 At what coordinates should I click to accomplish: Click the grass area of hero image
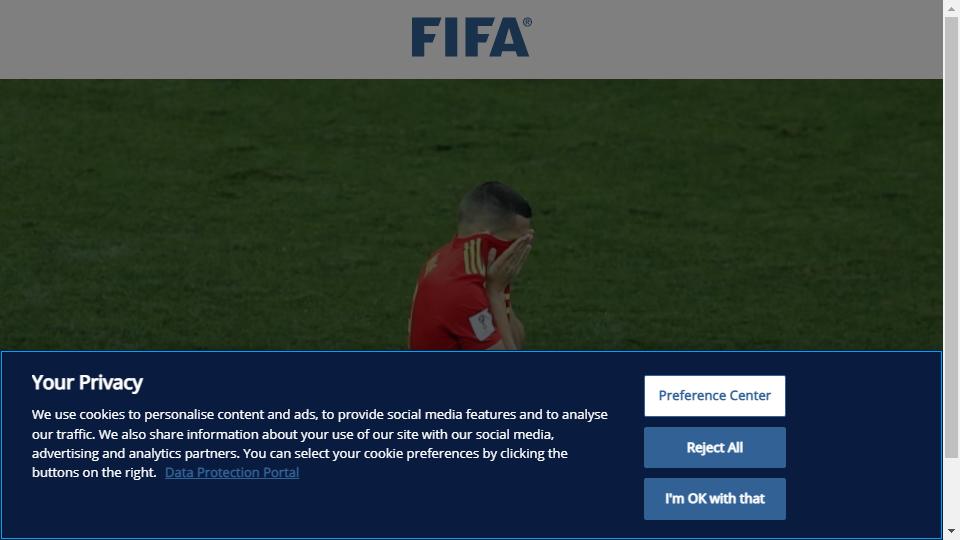coord(184,214)
